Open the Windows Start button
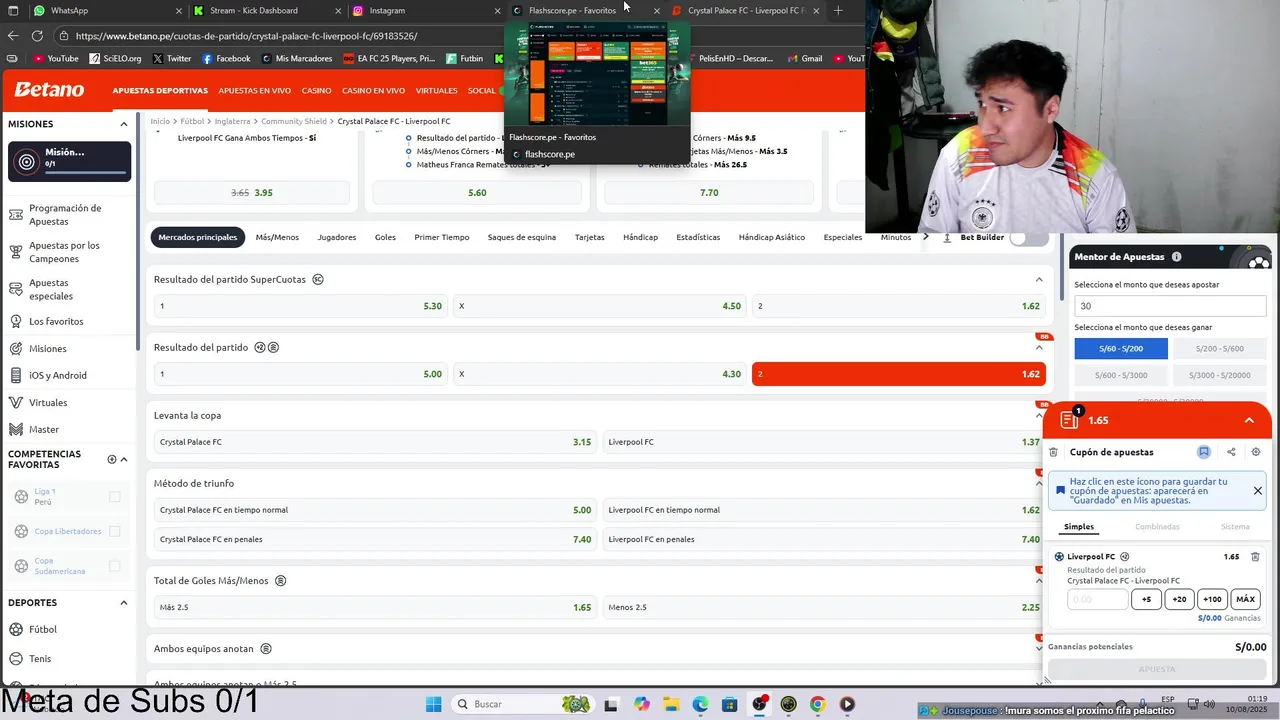The image size is (1280, 720). [x=433, y=704]
